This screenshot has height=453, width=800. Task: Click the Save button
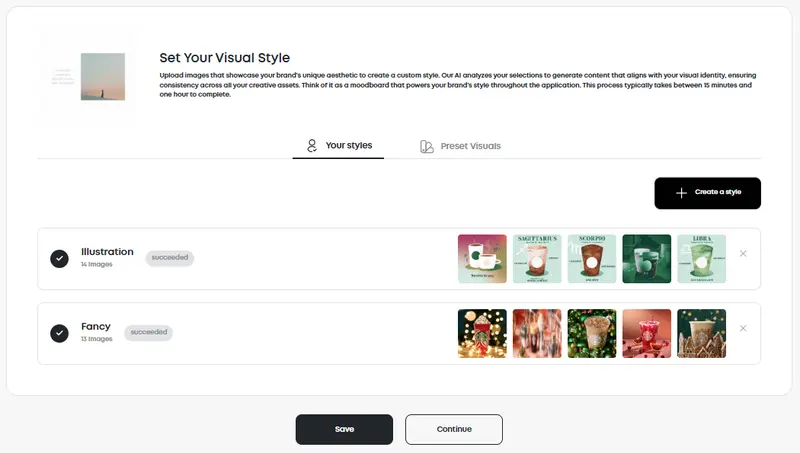click(x=344, y=430)
